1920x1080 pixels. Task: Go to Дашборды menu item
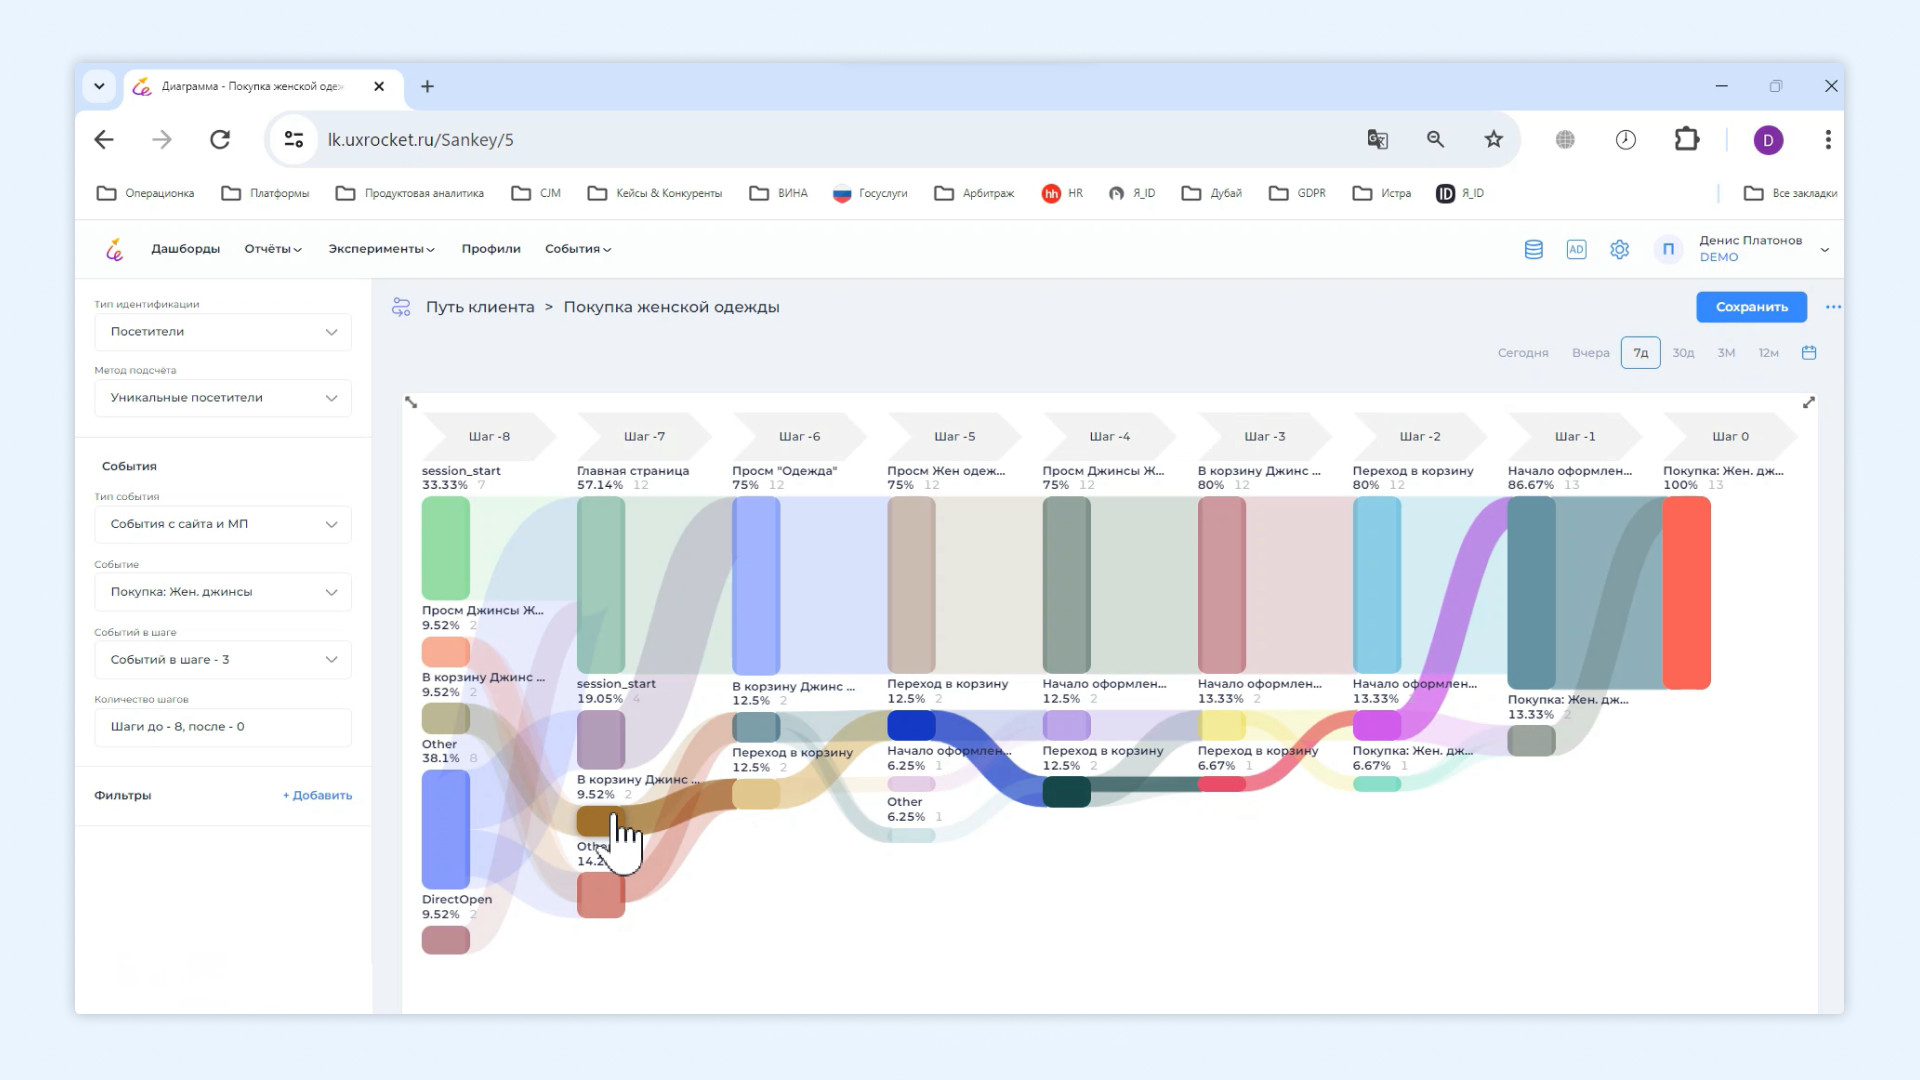pyautogui.click(x=185, y=249)
